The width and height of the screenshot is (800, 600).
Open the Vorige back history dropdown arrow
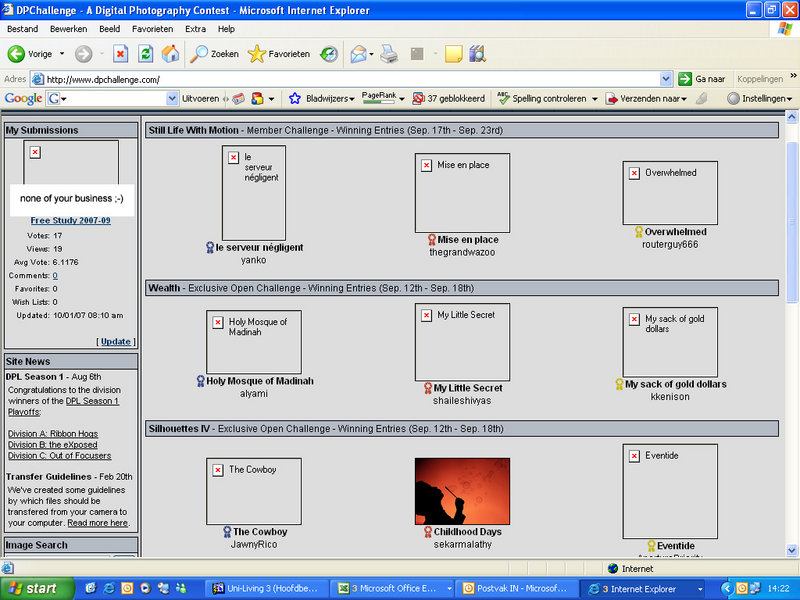click(x=62, y=54)
